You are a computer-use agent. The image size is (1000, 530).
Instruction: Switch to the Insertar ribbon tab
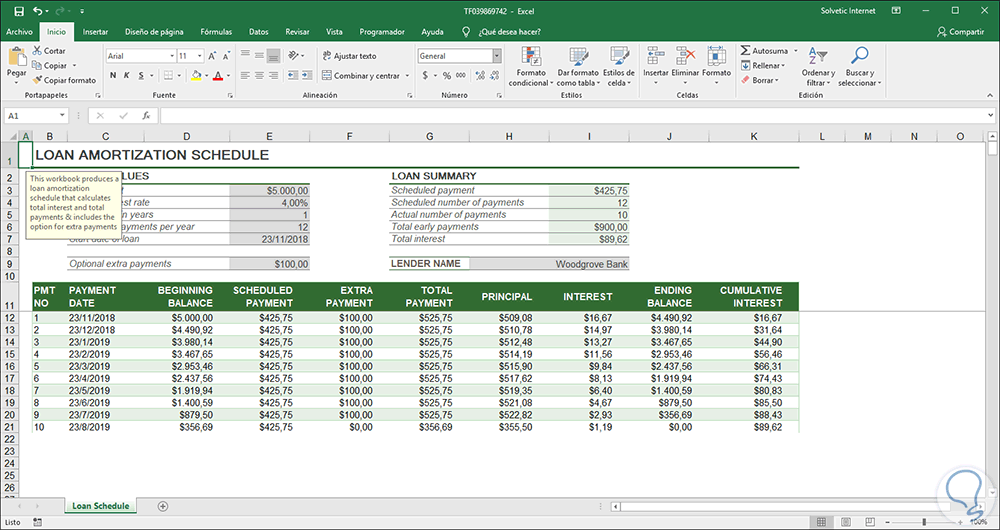click(96, 32)
